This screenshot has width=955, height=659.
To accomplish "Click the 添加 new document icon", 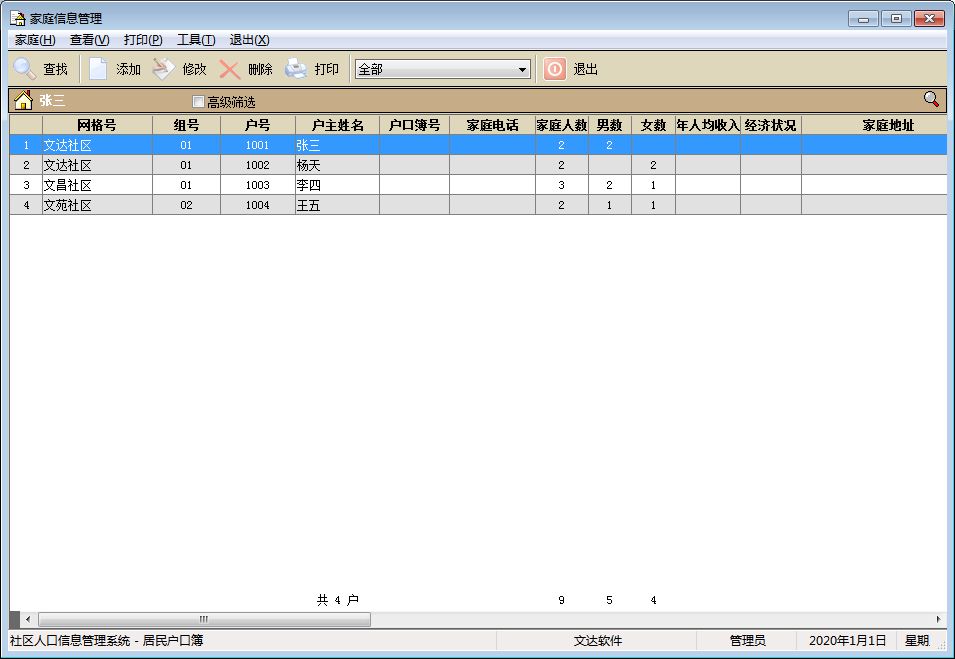I will tap(98, 69).
